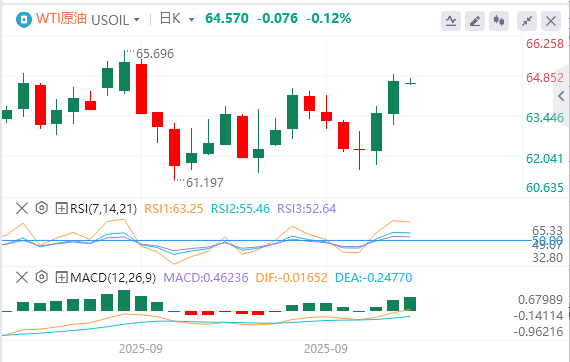
Task: Expand the MACD indicator pane
Action: (61, 278)
